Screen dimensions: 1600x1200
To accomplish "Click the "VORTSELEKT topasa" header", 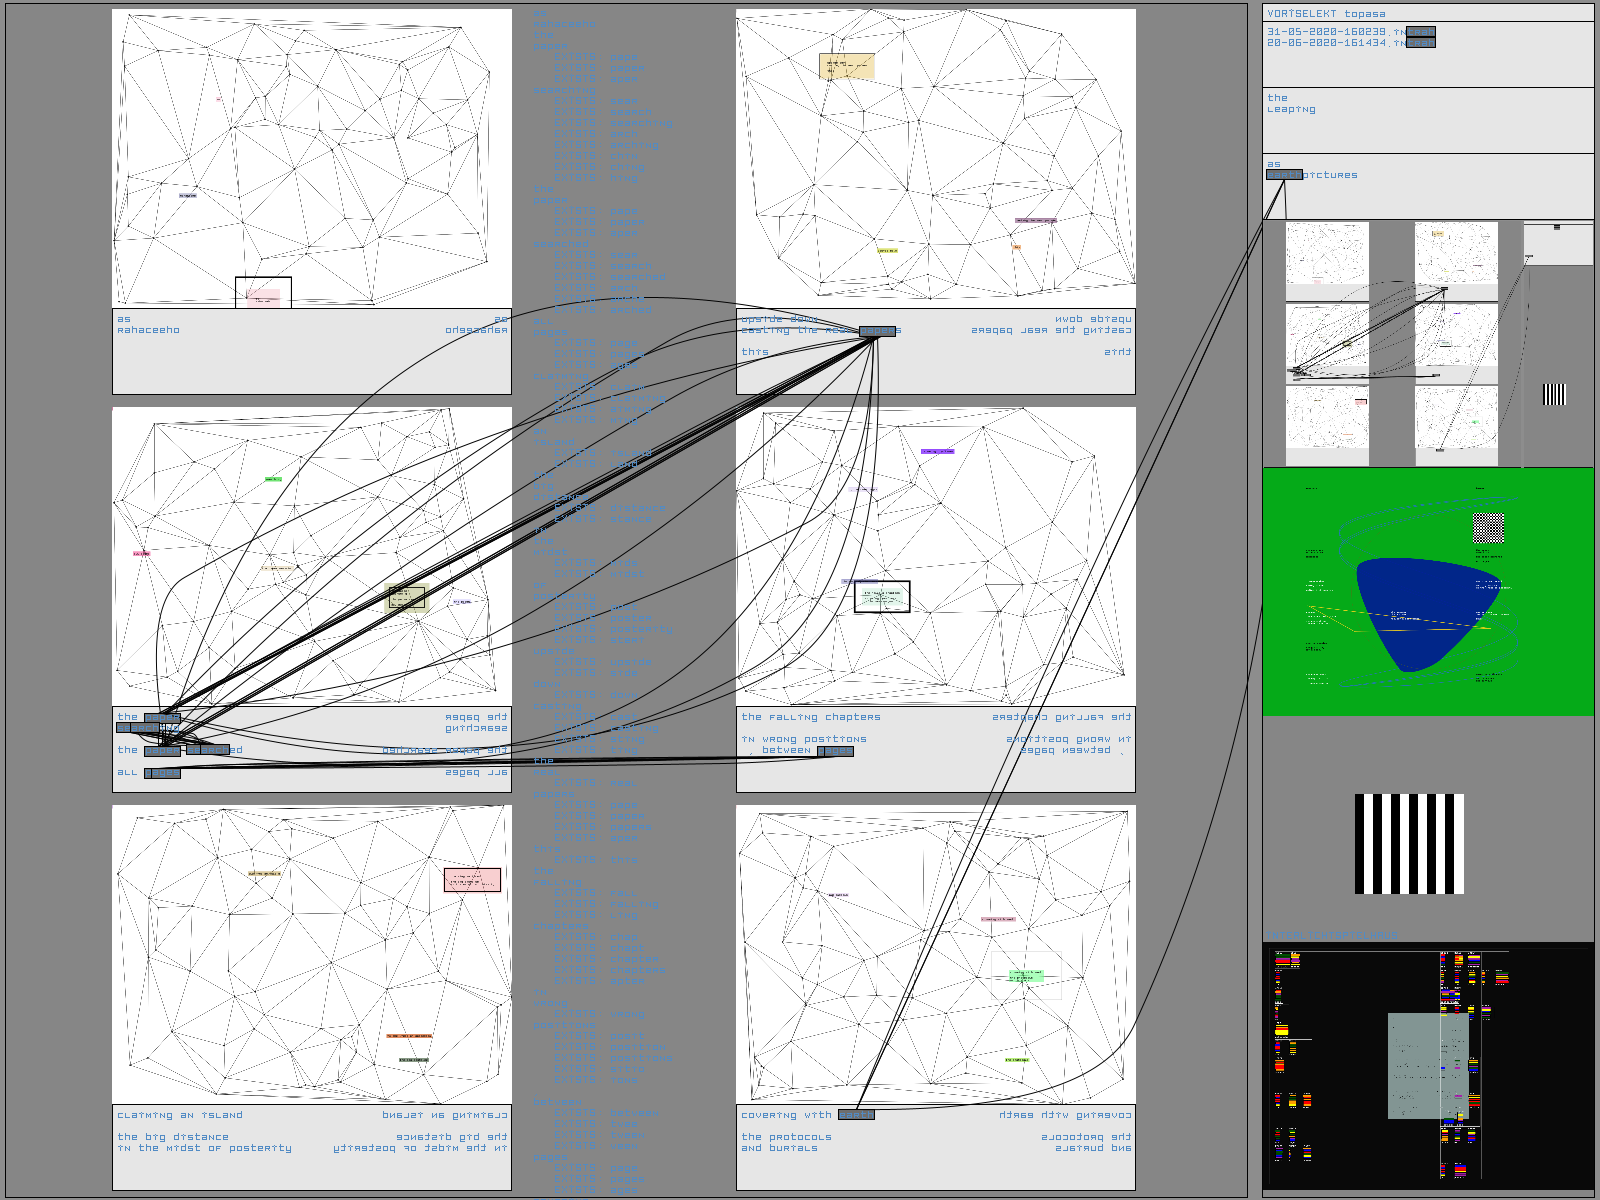I will [1326, 14].
